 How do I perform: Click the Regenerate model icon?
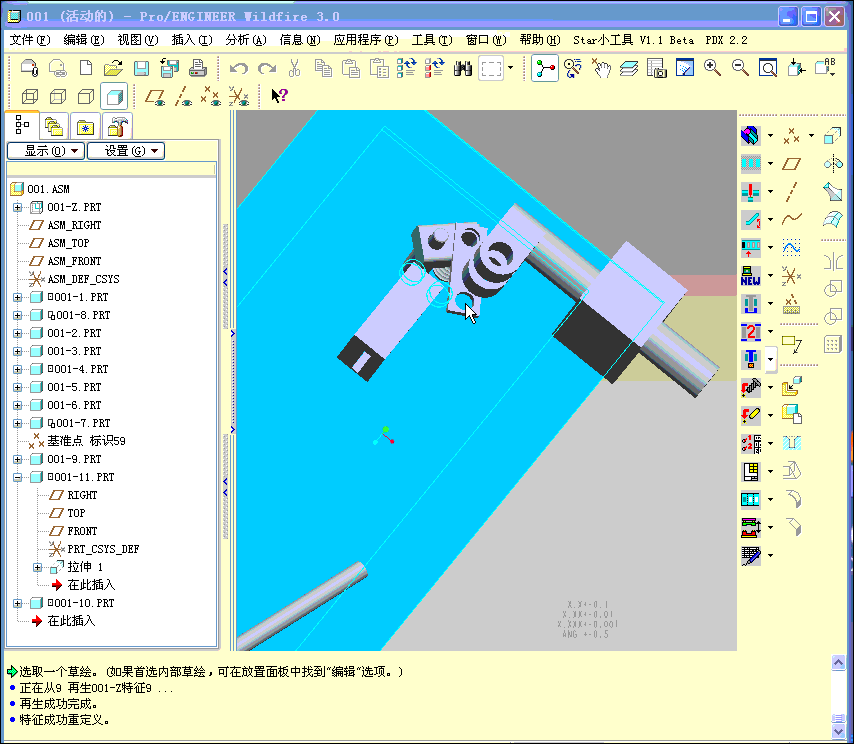coord(406,68)
